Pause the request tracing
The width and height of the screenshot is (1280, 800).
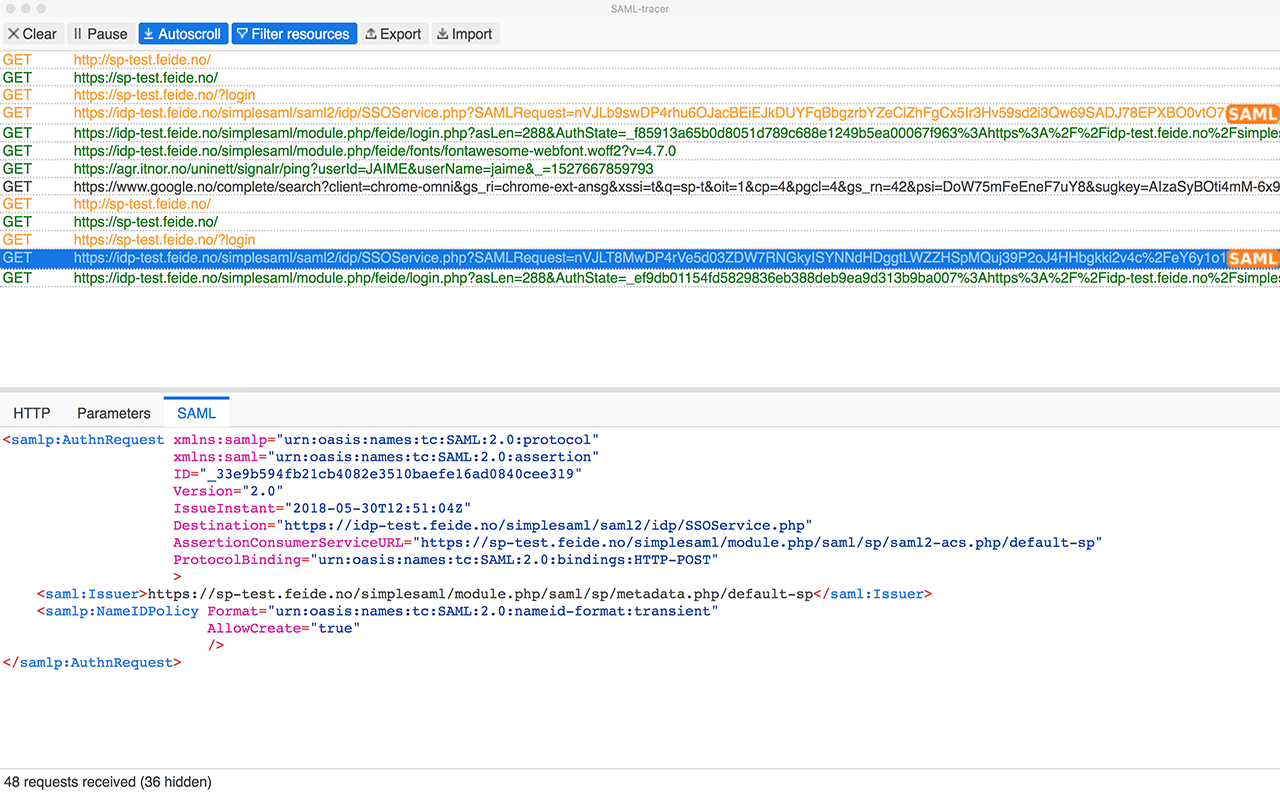[101, 34]
